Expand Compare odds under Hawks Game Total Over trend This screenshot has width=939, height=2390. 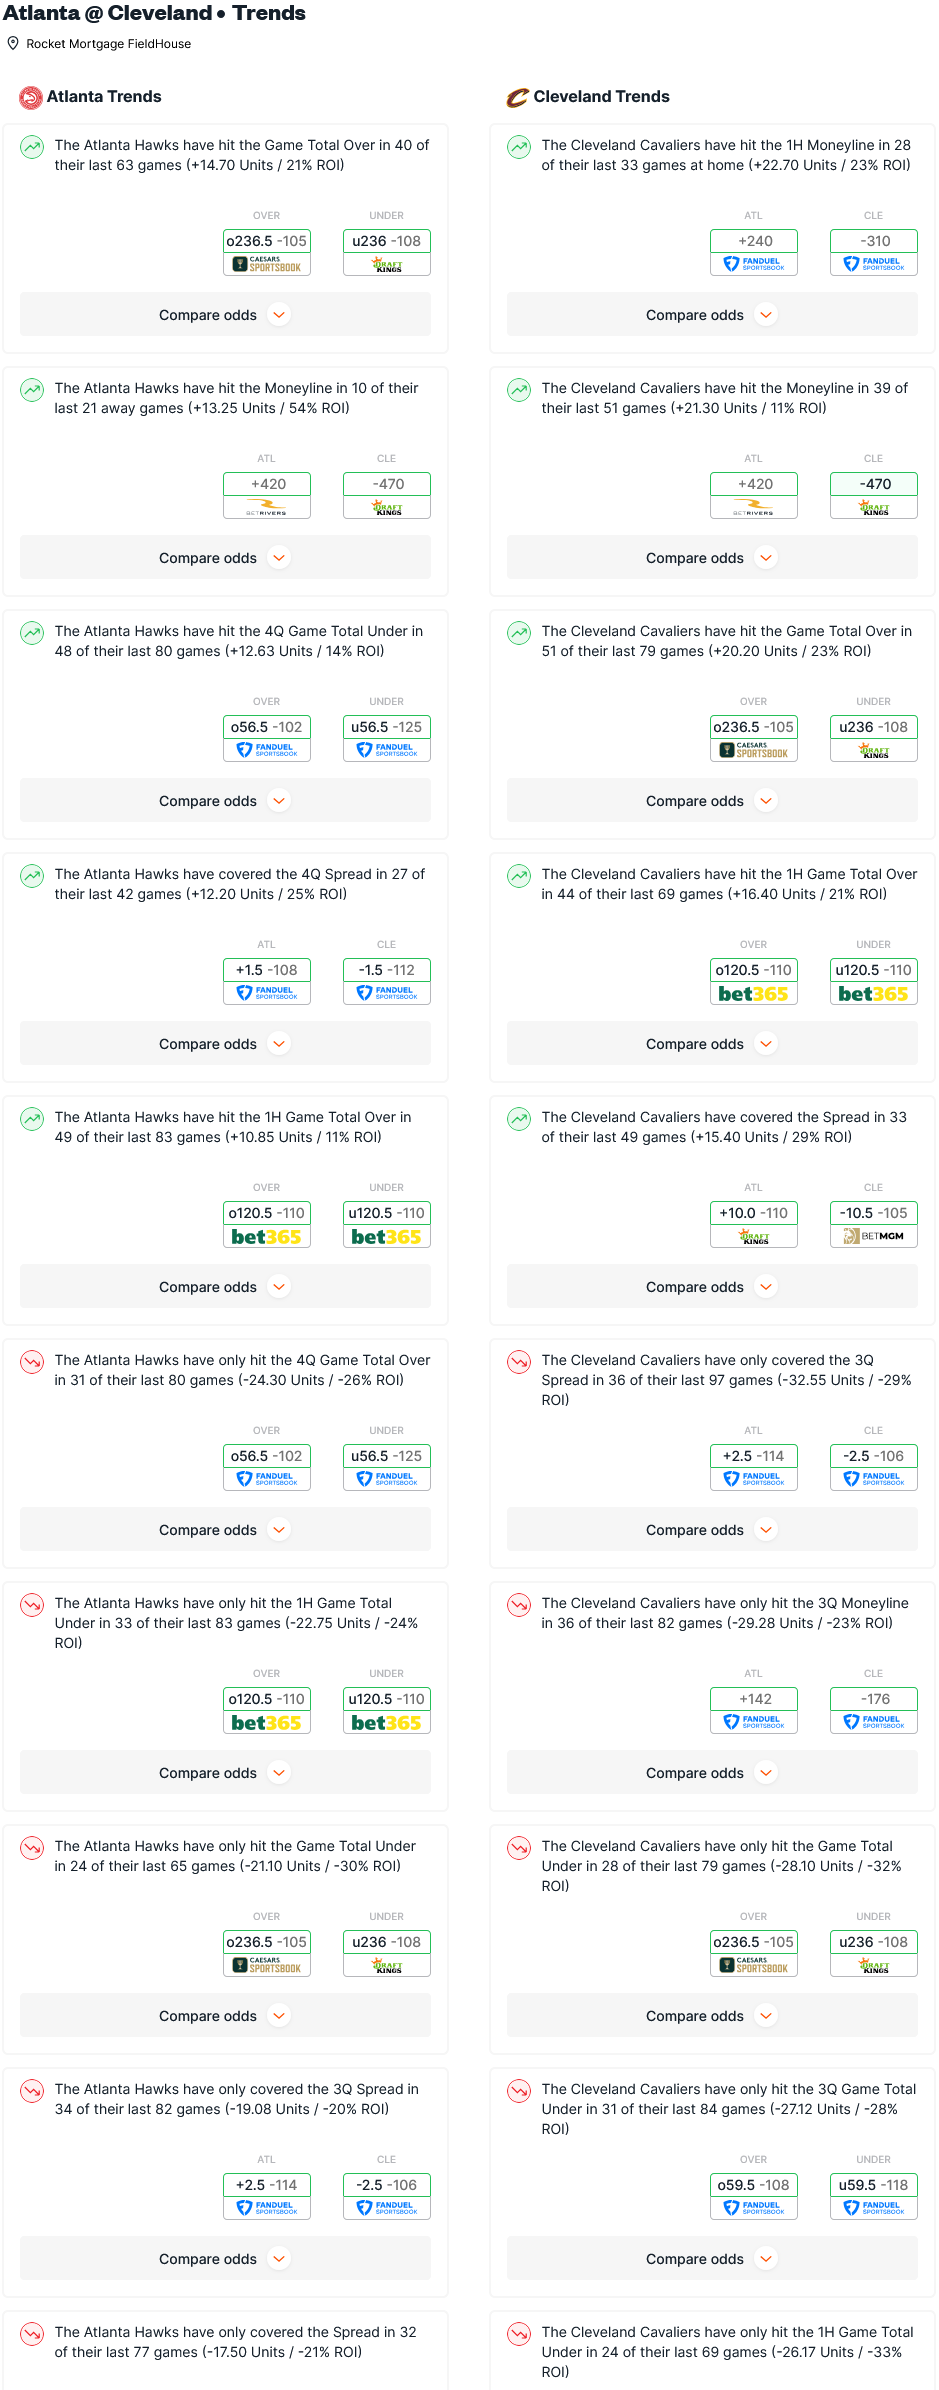pyautogui.click(x=225, y=315)
